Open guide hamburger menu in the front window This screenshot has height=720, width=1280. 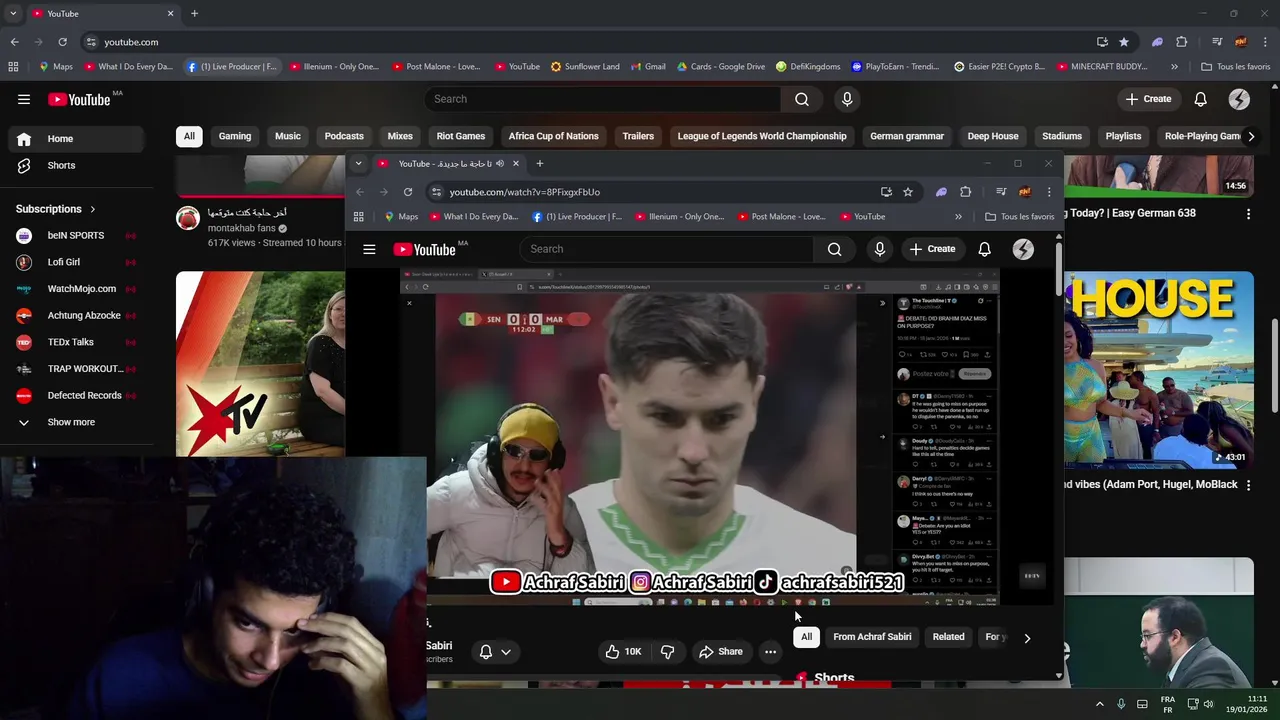click(369, 249)
